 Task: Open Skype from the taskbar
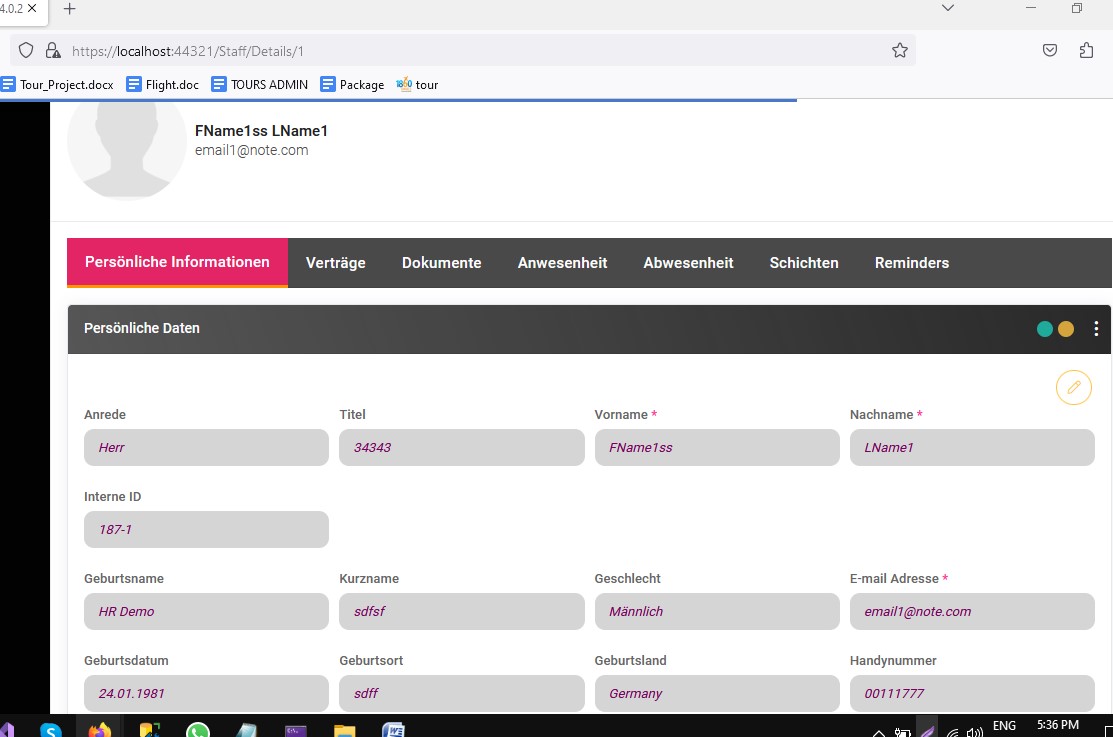coord(51,729)
